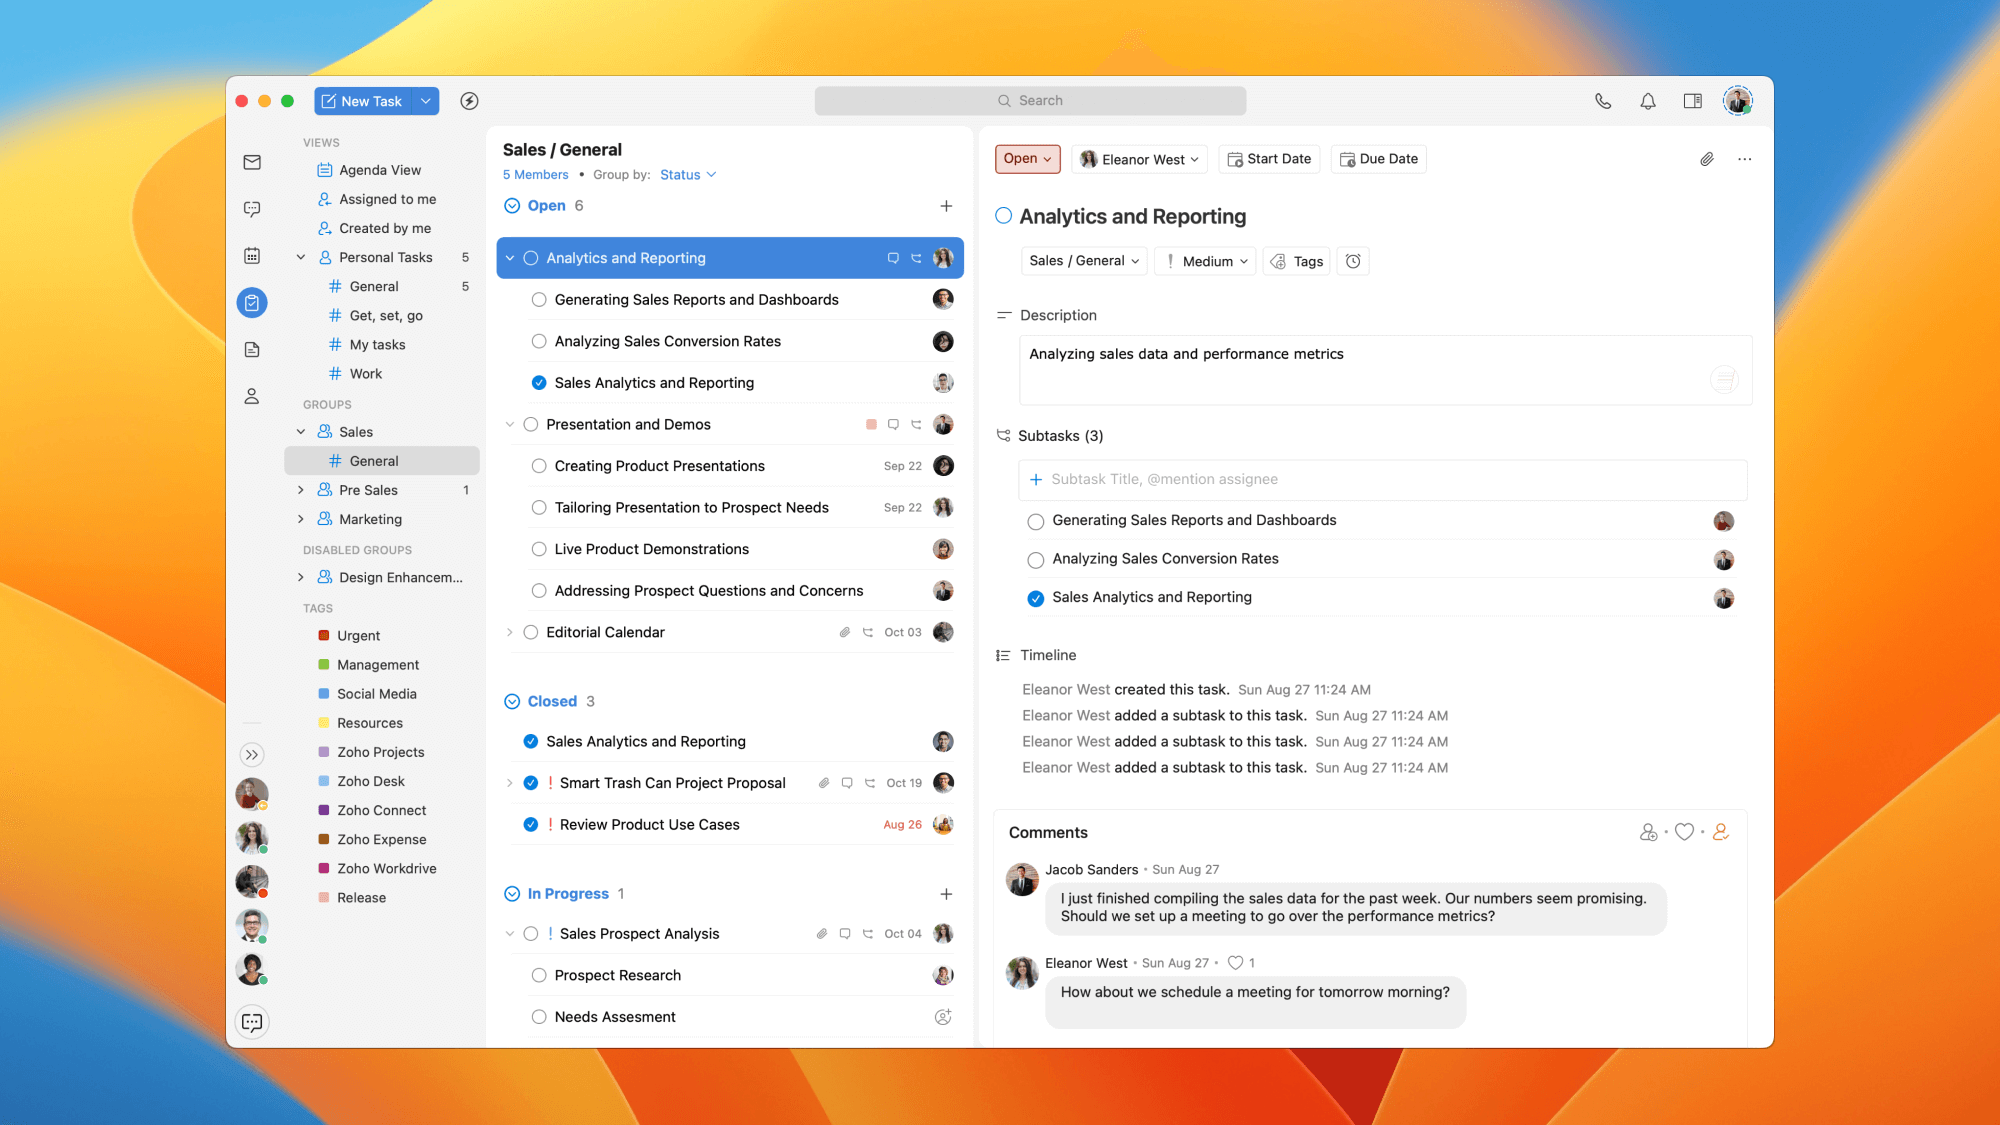Open Agenda View in sidebar

pos(379,170)
